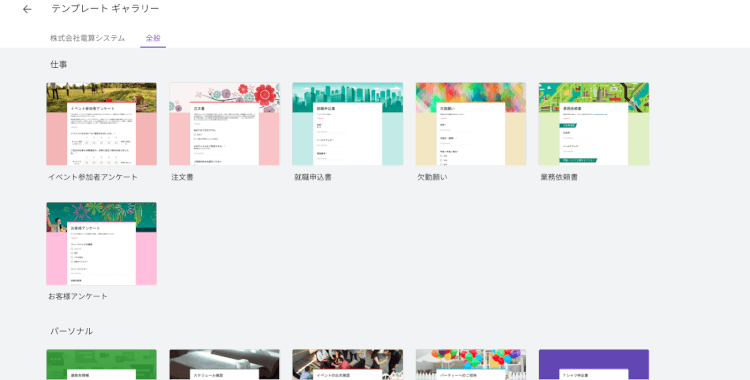
Task: Click the 注文書 caption text
Action: tap(182, 177)
